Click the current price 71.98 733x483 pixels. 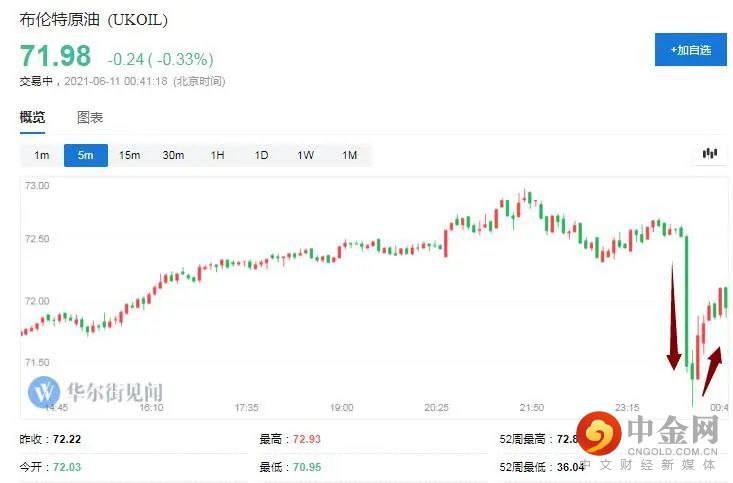click(55, 56)
